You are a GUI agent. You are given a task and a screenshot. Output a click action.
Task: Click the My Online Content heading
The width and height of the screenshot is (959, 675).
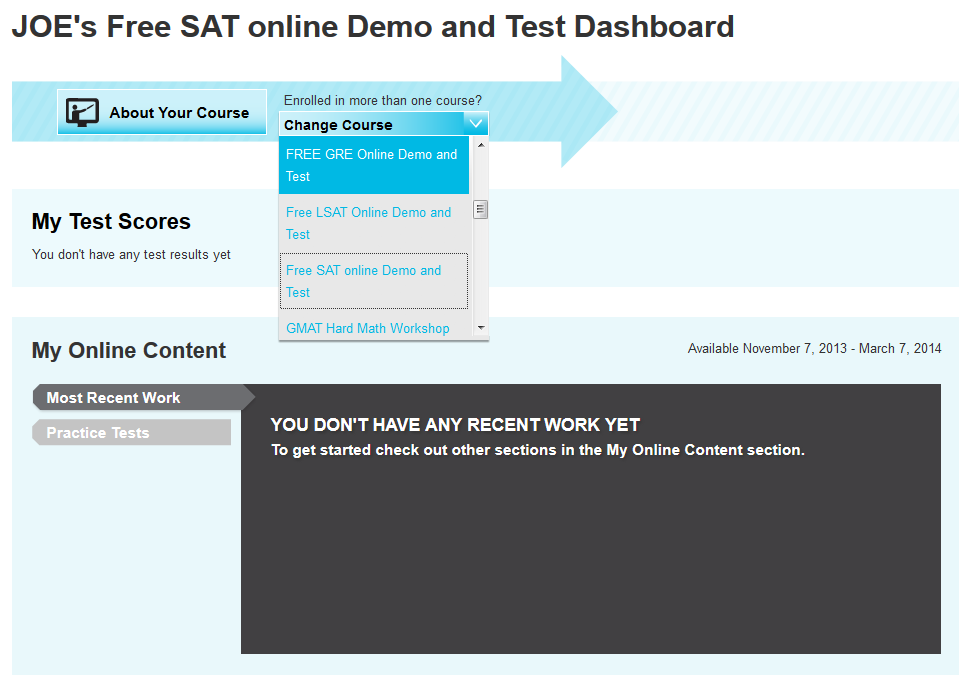click(x=129, y=351)
